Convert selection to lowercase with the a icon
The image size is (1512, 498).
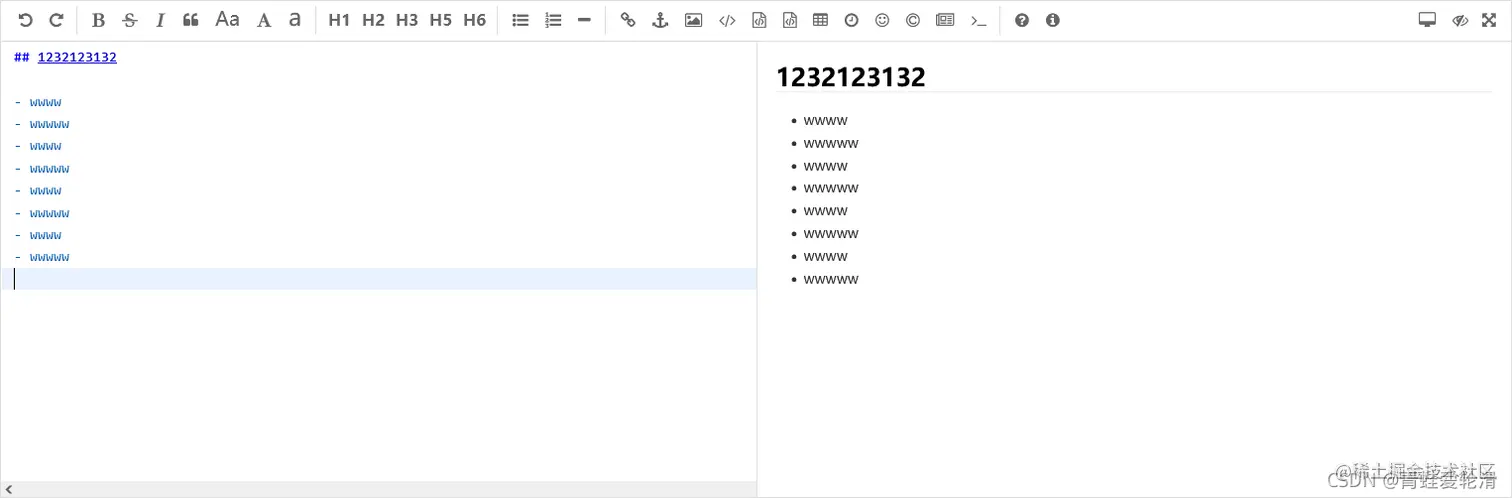[x=295, y=20]
